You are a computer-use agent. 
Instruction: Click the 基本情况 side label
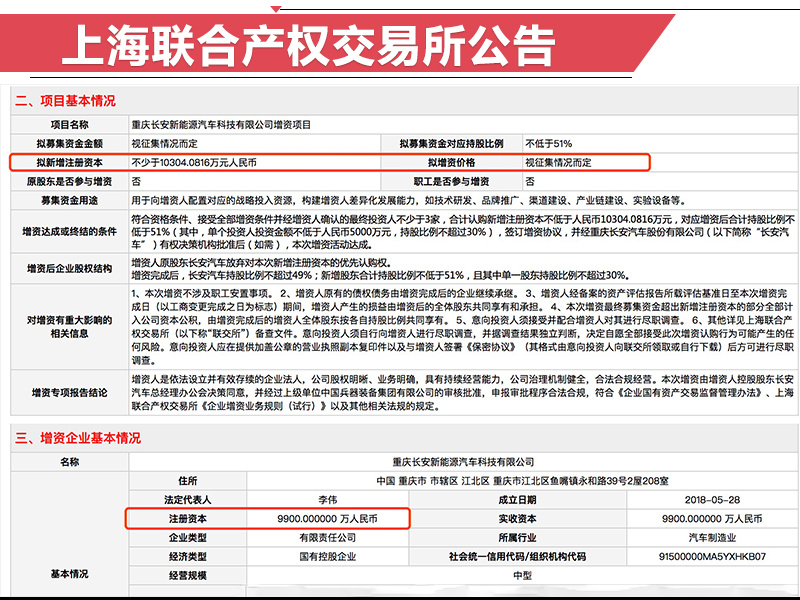coord(69,574)
